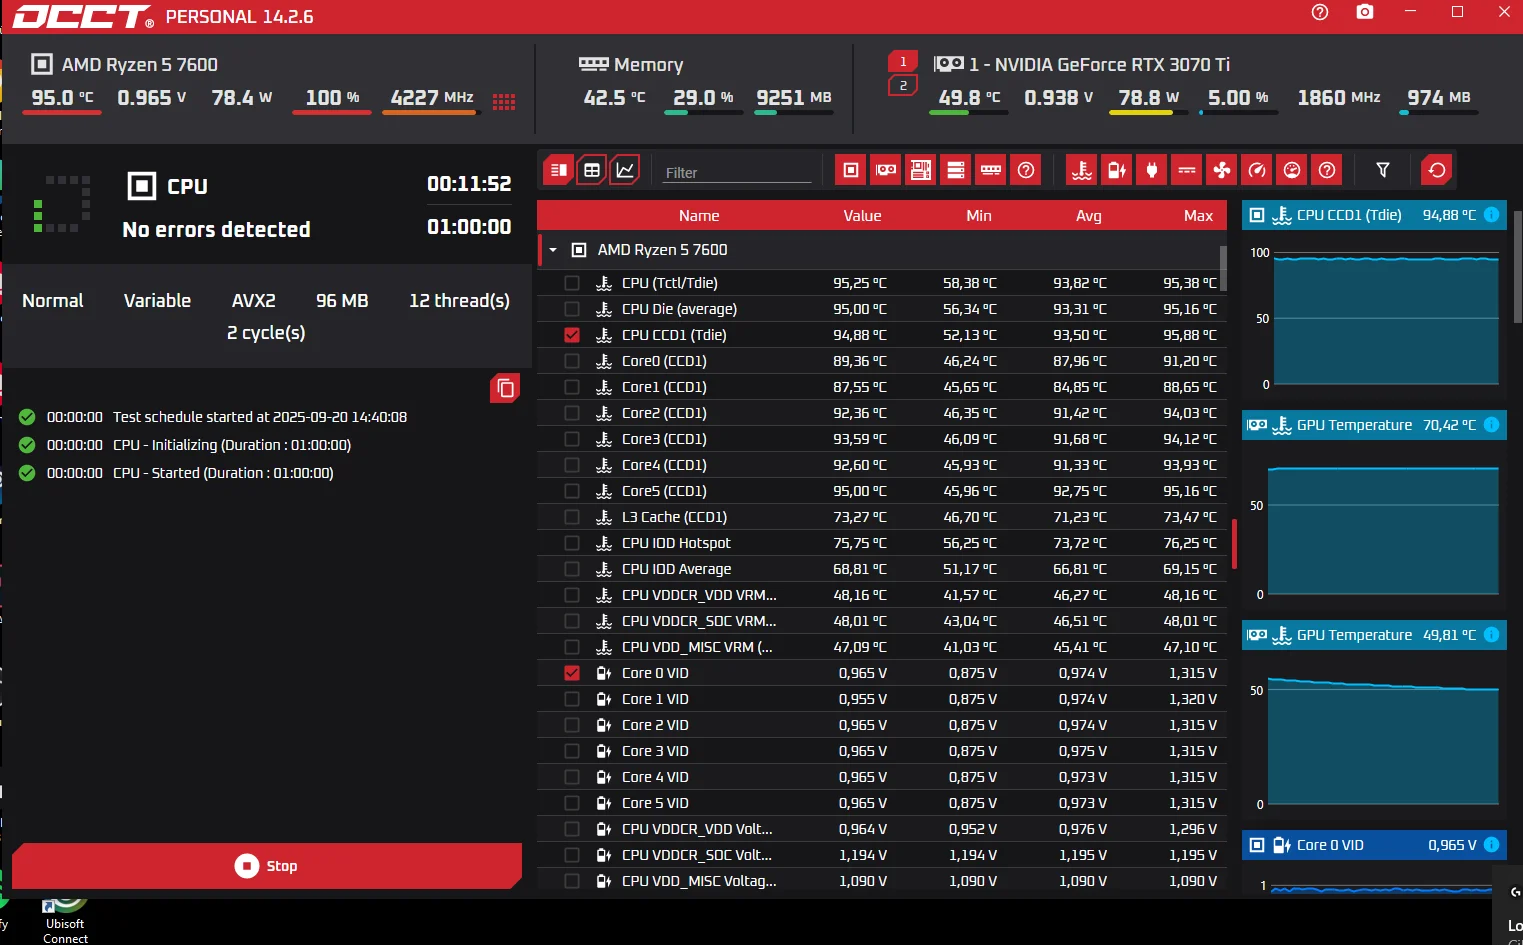
Task: Toggle the voltage sensor type filter
Action: point(1117,170)
